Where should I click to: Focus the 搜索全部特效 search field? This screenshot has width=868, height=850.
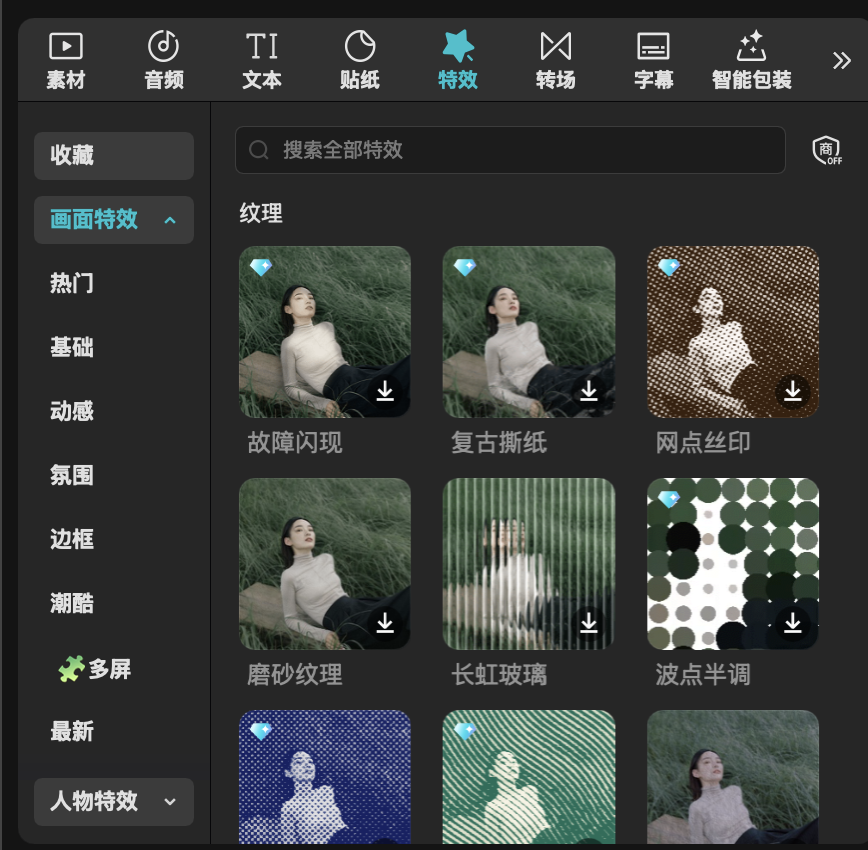pos(510,150)
